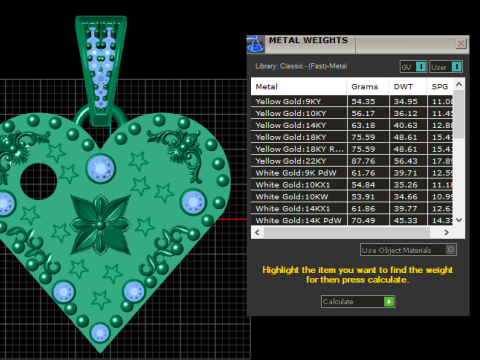Click the 54.35 grams value
This screenshot has height=360, width=480.
coord(363,101)
